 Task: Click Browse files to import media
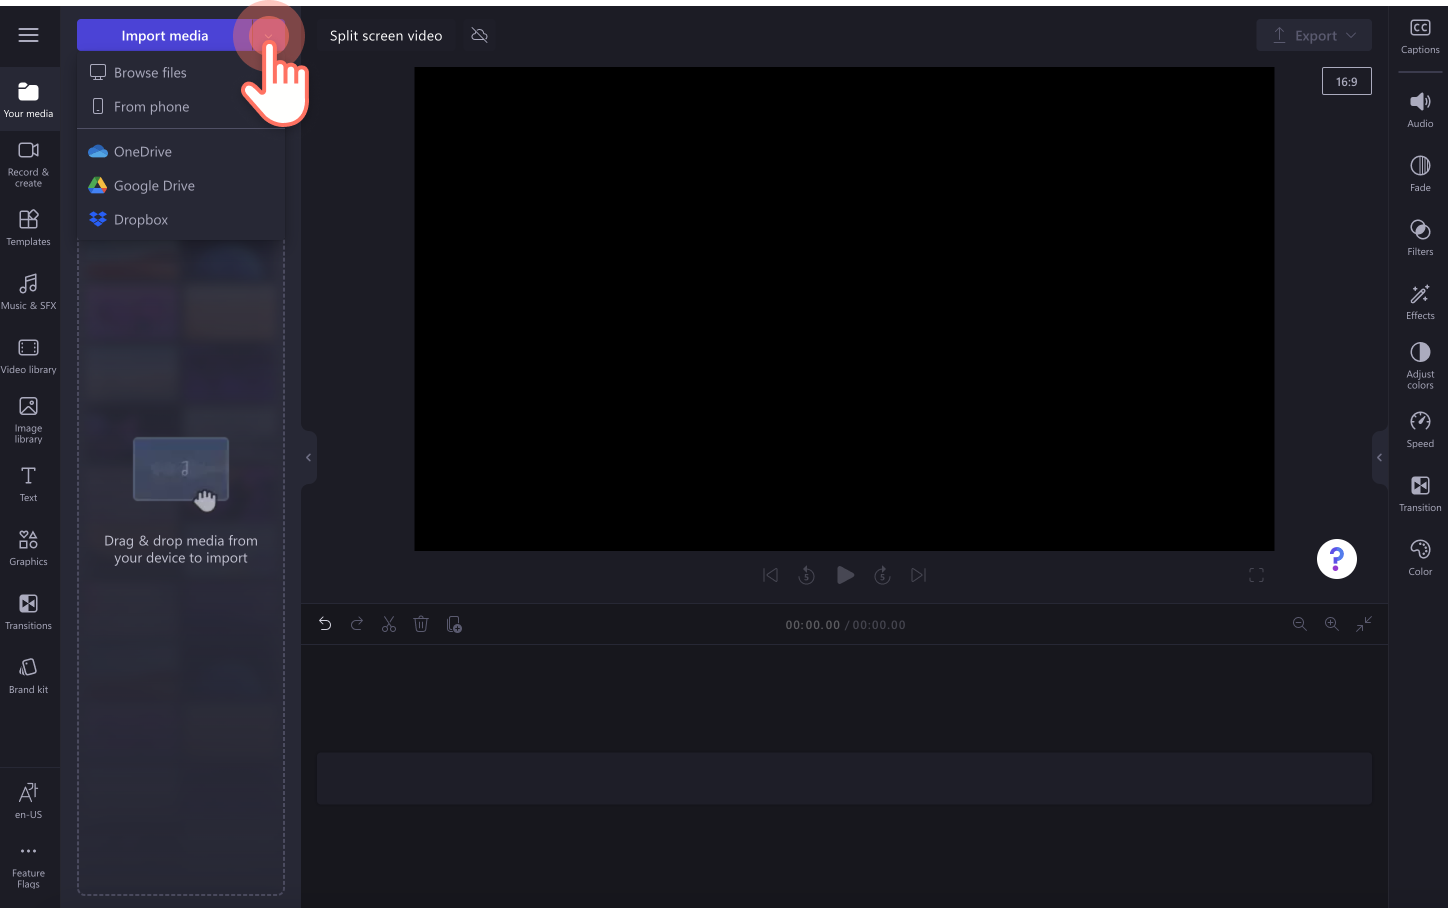[x=150, y=72]
